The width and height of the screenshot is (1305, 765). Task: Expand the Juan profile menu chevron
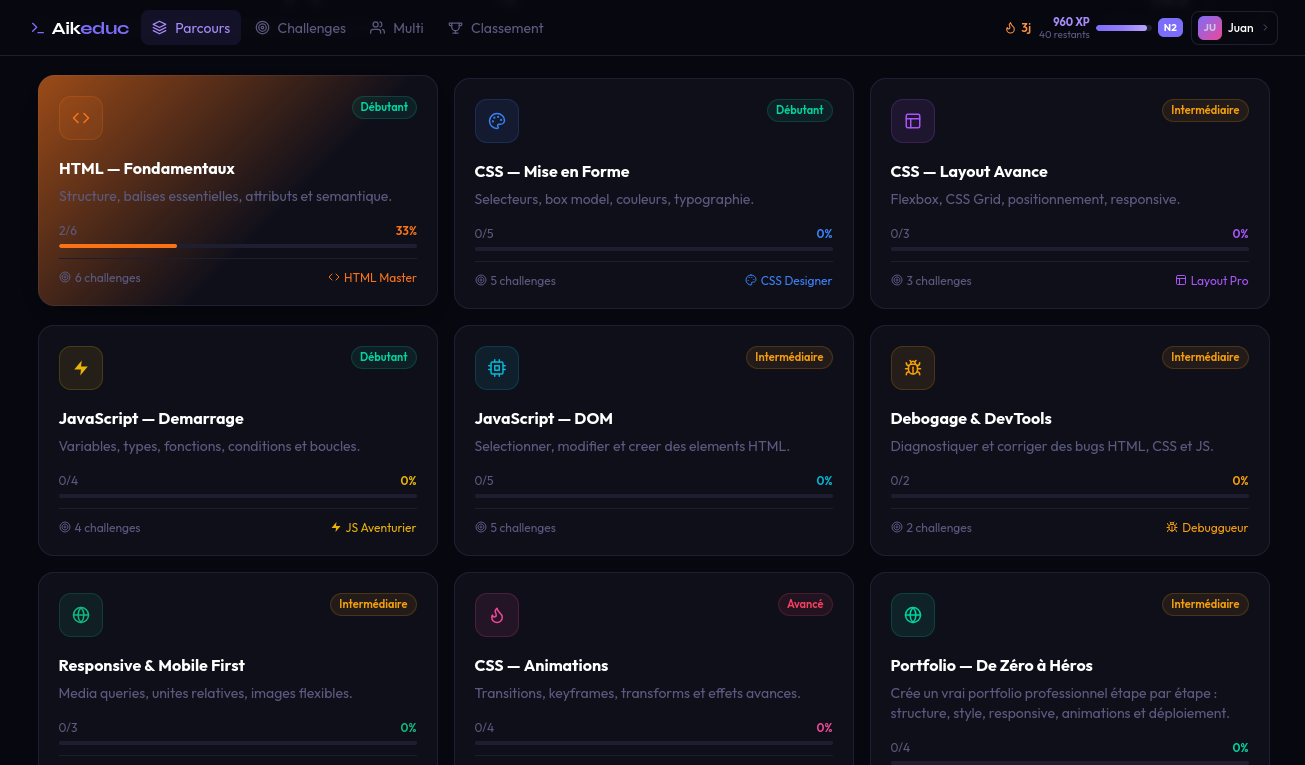(1265, 28)
